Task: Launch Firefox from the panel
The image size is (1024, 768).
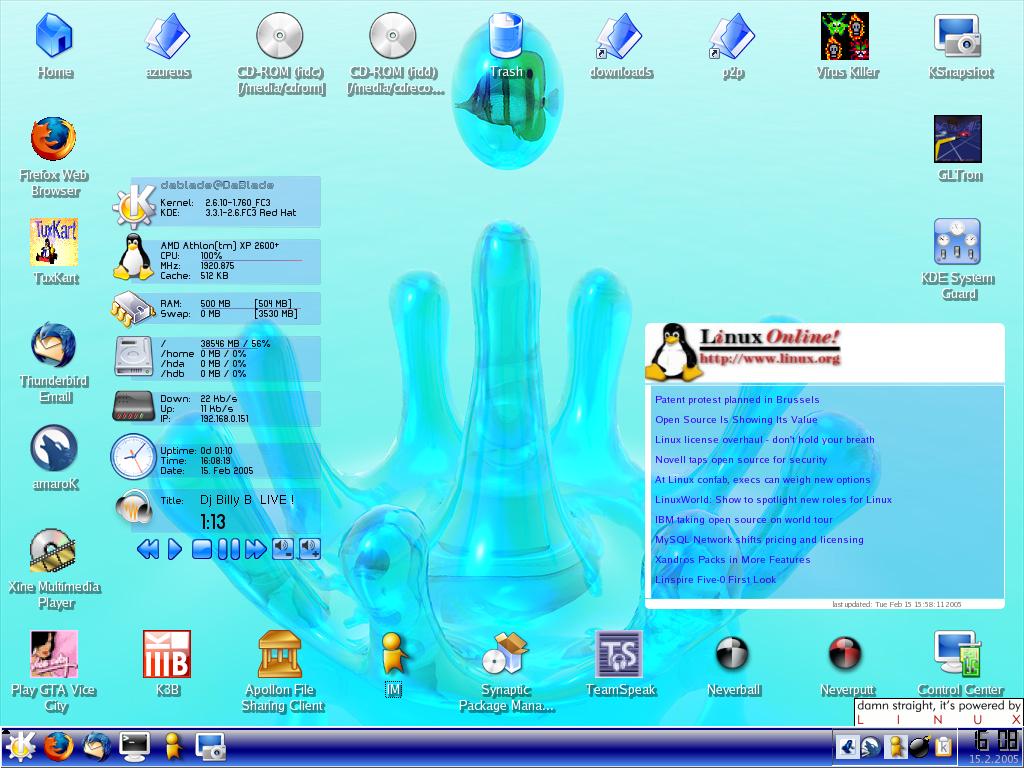Action: [58, 747]
